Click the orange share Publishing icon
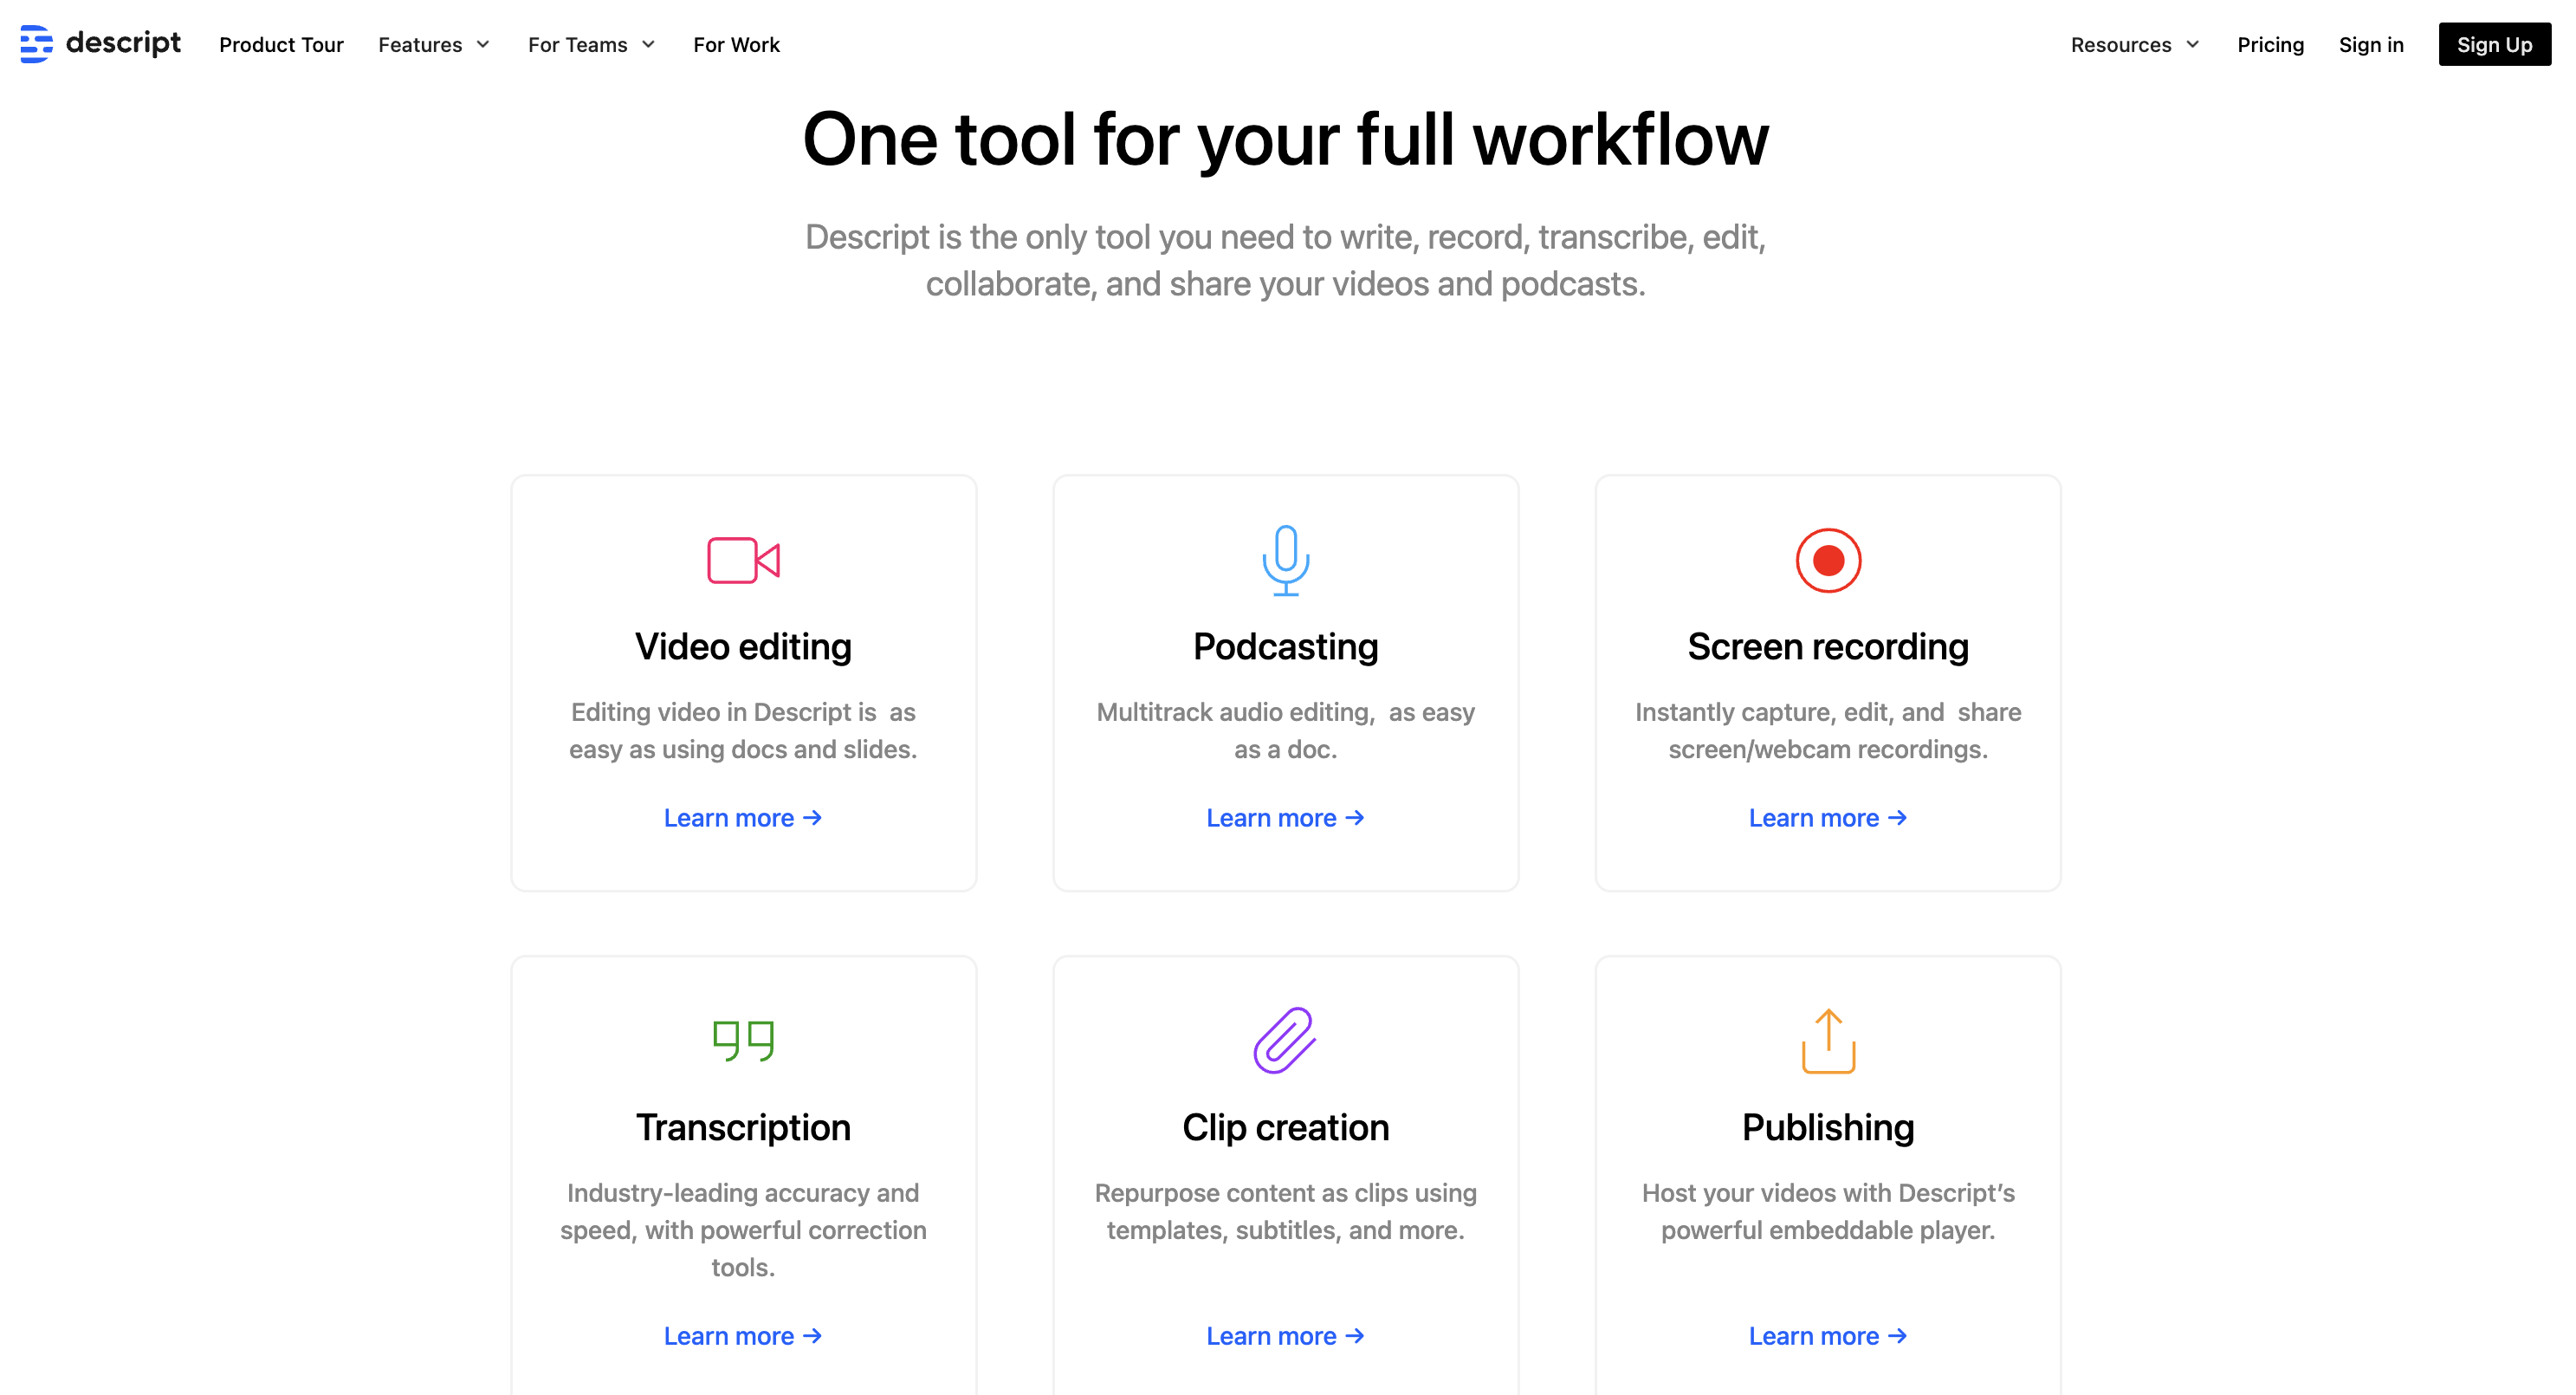2576x1395 pixels. (x=1827, y=1040)
